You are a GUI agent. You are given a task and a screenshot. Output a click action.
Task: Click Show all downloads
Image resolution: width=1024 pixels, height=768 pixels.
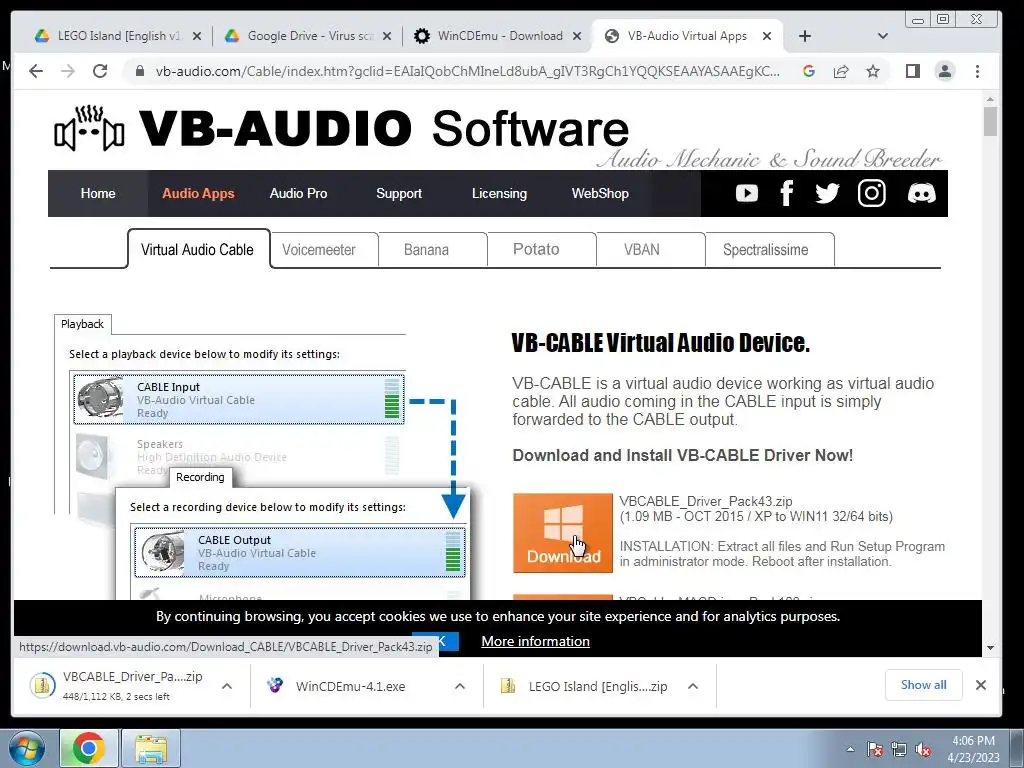click(923, 684)
